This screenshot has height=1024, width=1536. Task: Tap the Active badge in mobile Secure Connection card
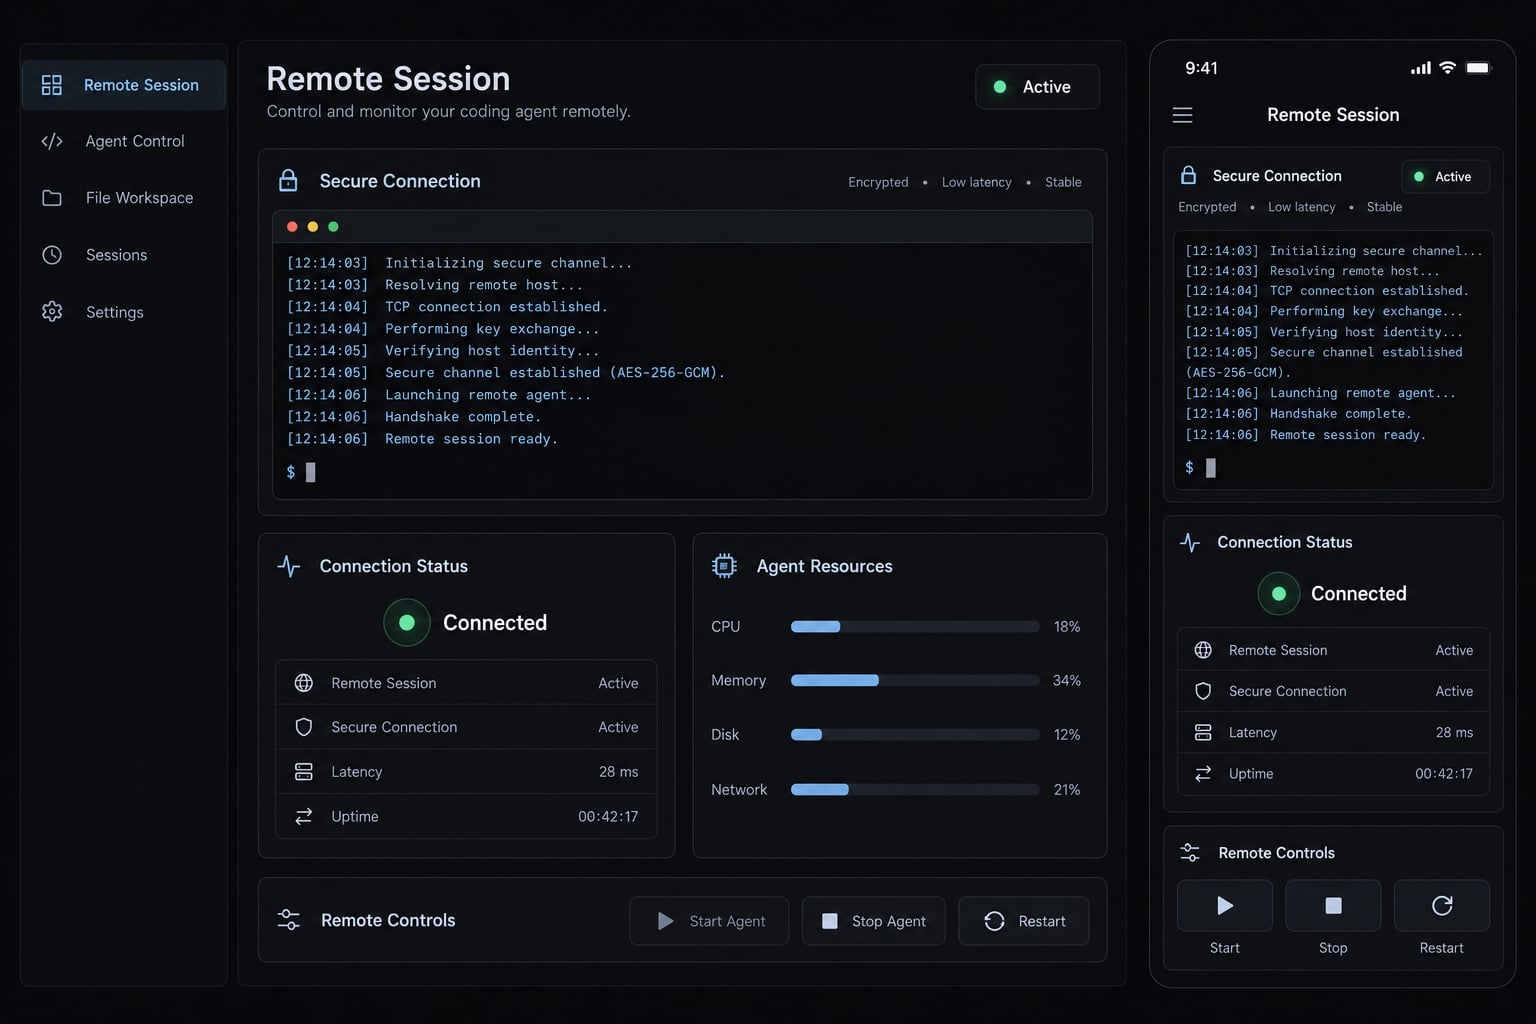pos(1445,176)
